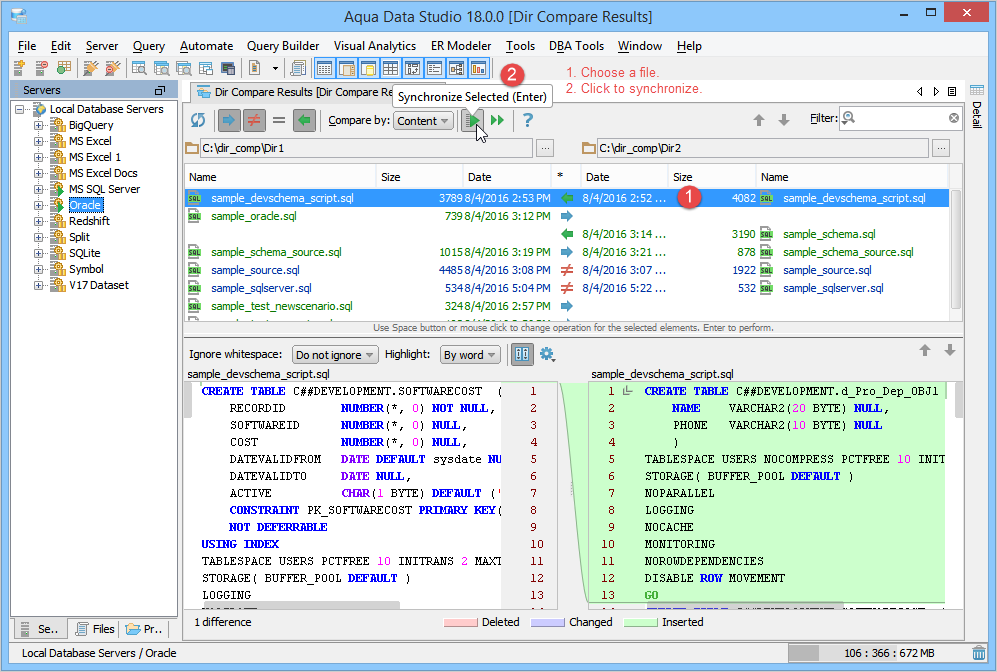
Task: Open the help question mark icon
Action: click(528, 120)
